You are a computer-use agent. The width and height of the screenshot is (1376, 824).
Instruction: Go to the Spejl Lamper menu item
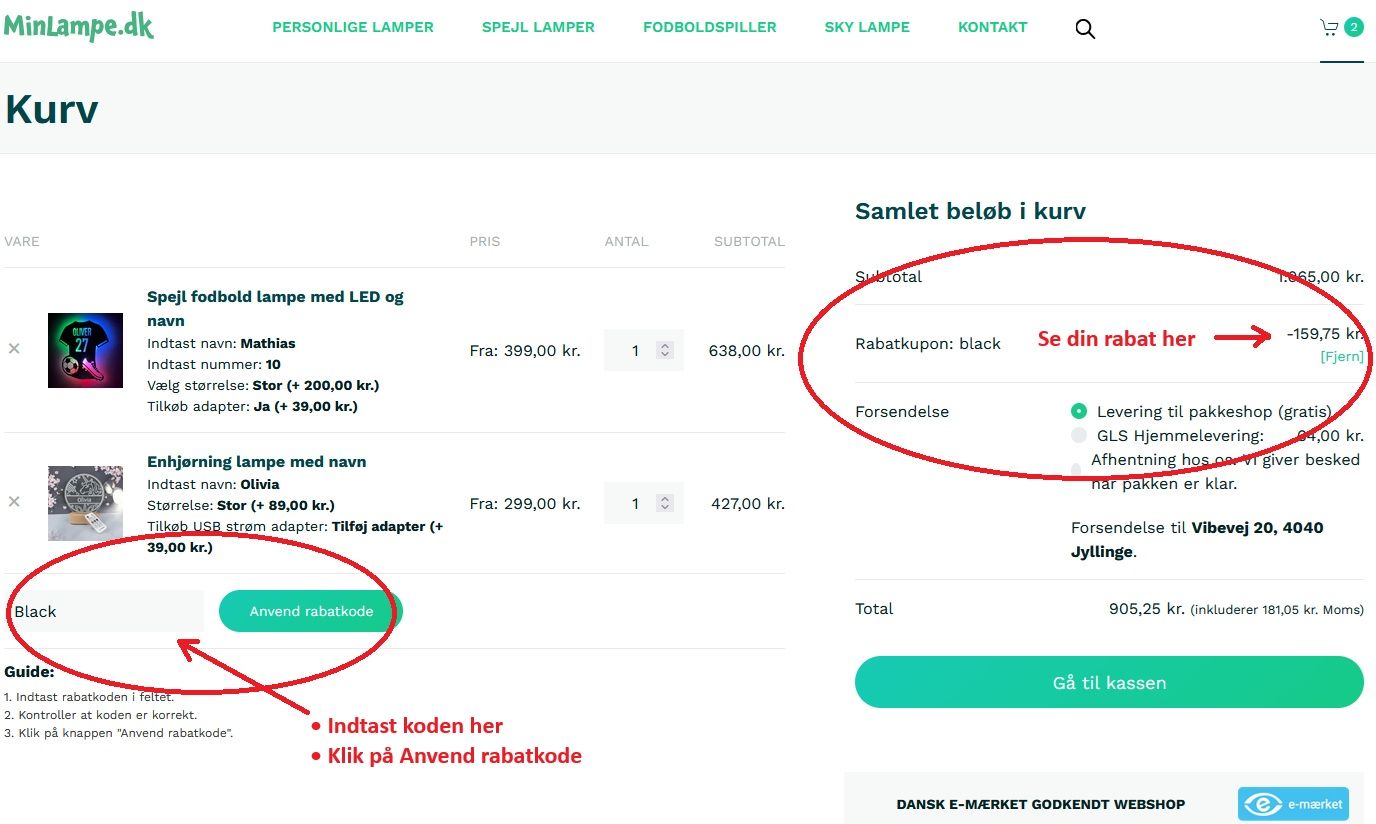538,27
